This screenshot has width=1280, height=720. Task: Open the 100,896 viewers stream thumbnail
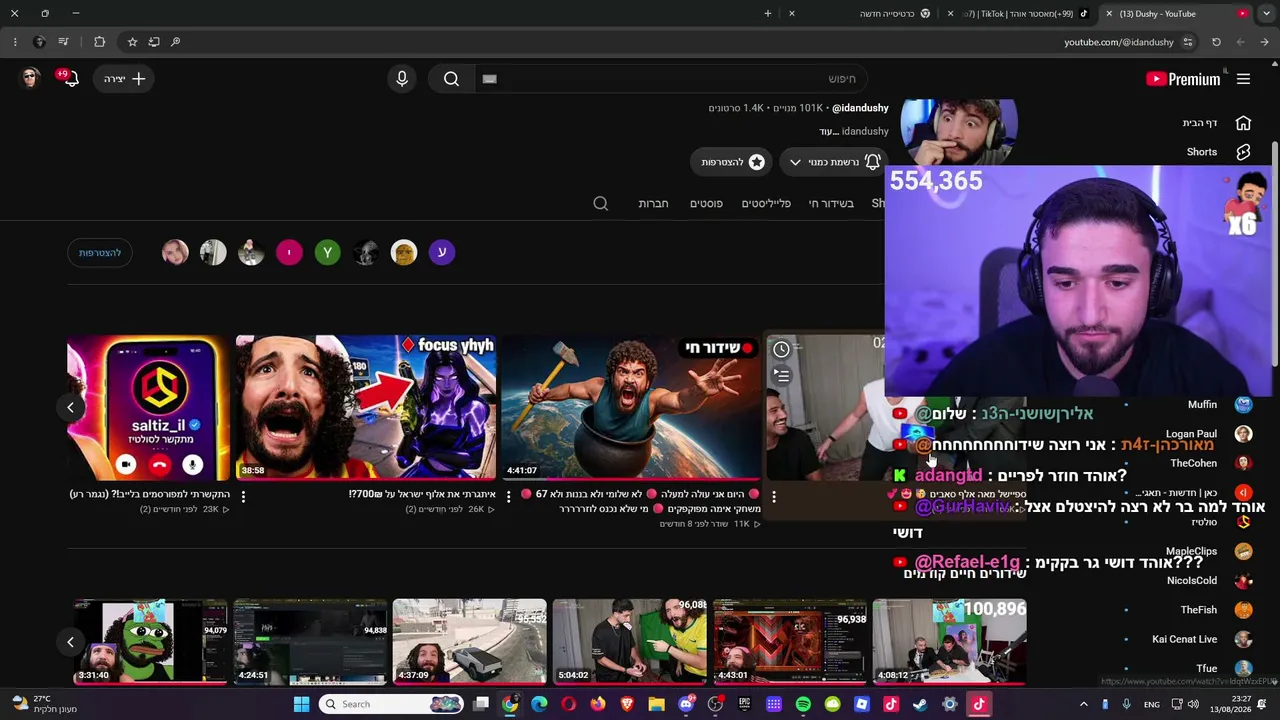[950, 641]
